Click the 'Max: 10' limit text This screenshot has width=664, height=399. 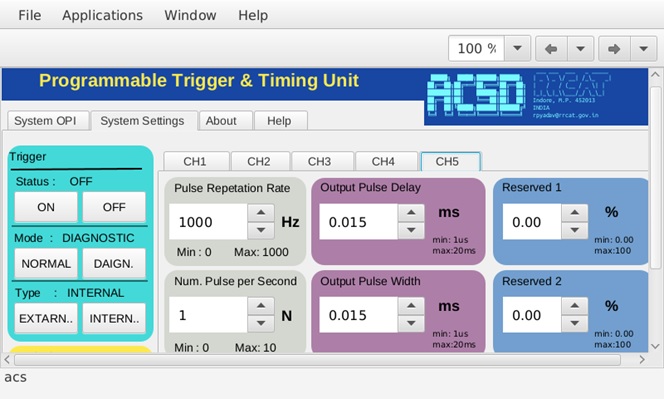point(255,348)
